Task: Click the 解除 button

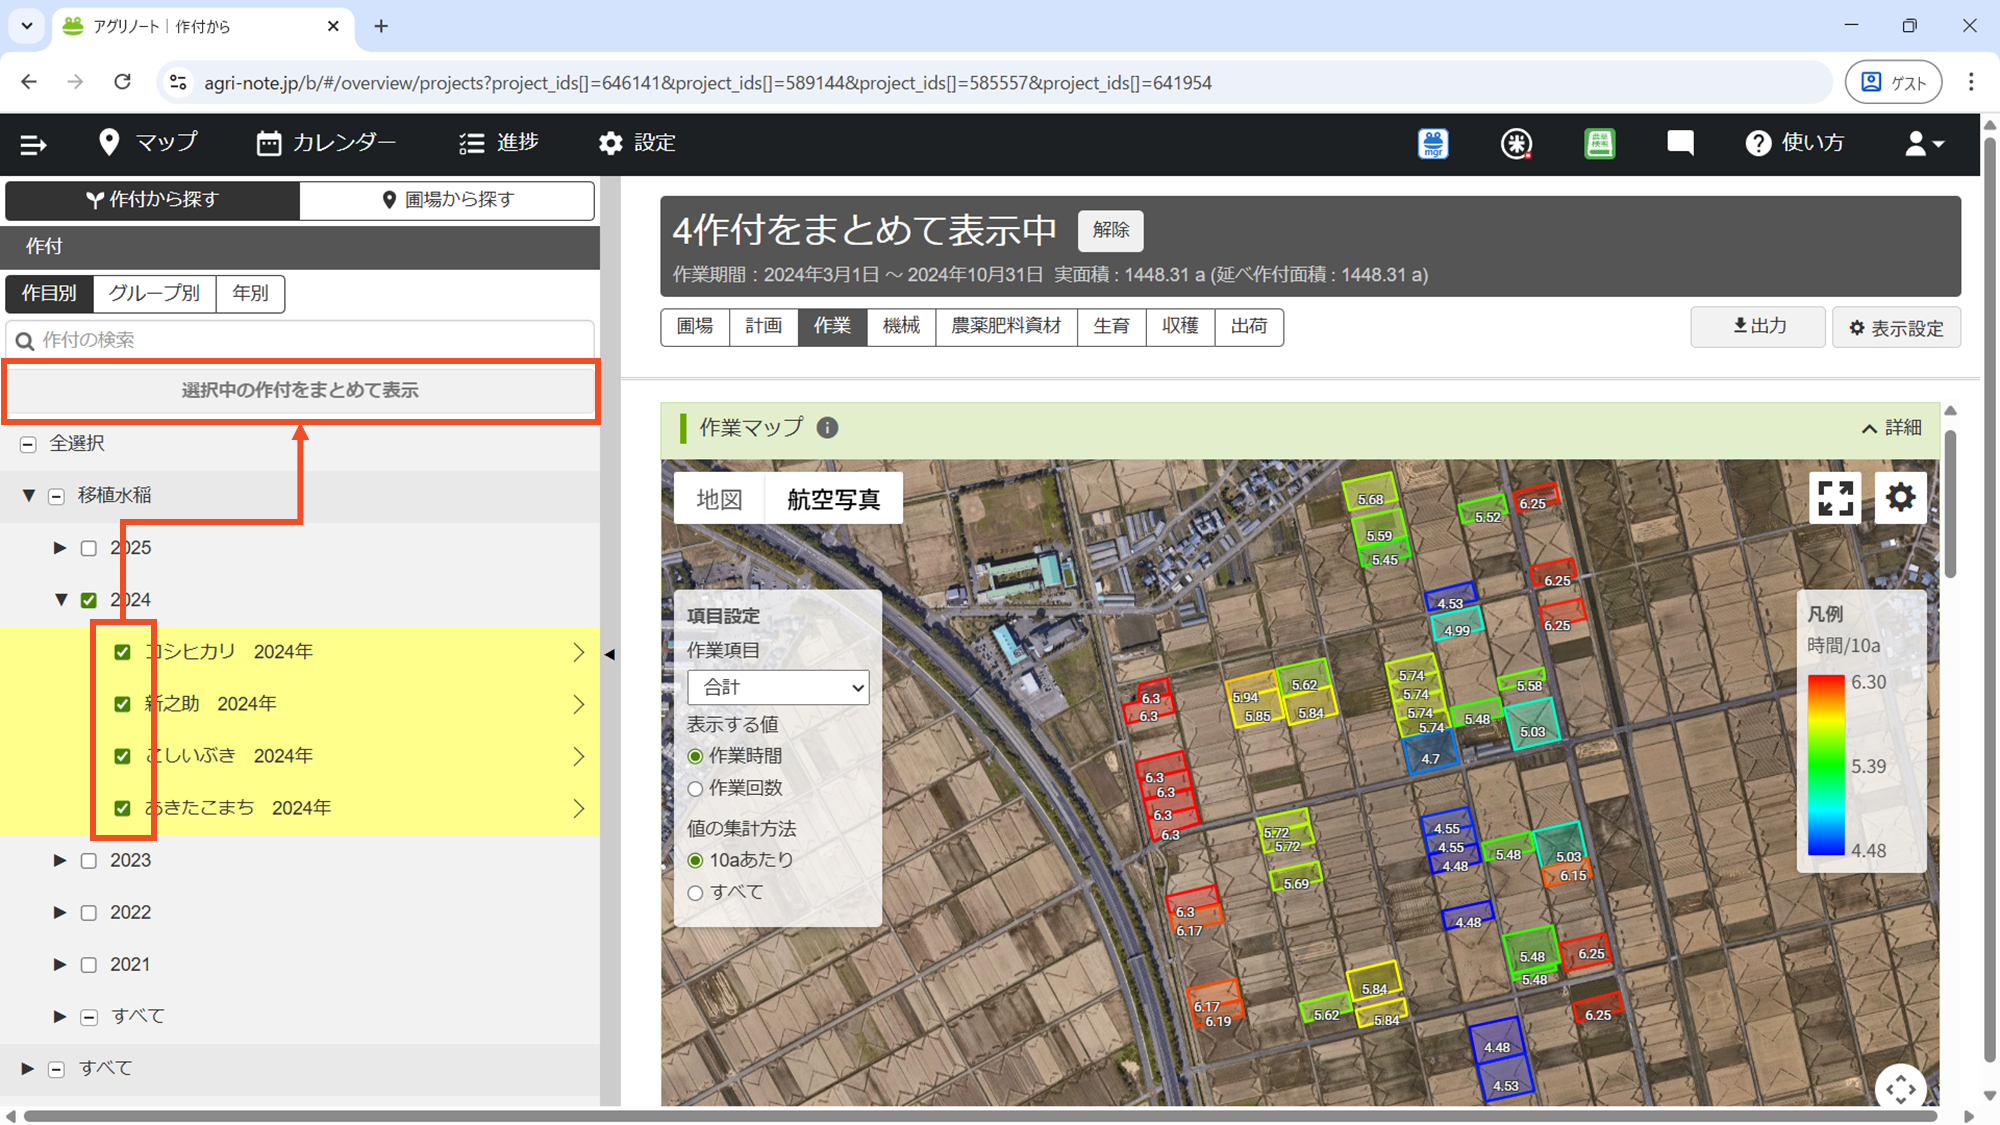Action: (x=1110, y=230)
